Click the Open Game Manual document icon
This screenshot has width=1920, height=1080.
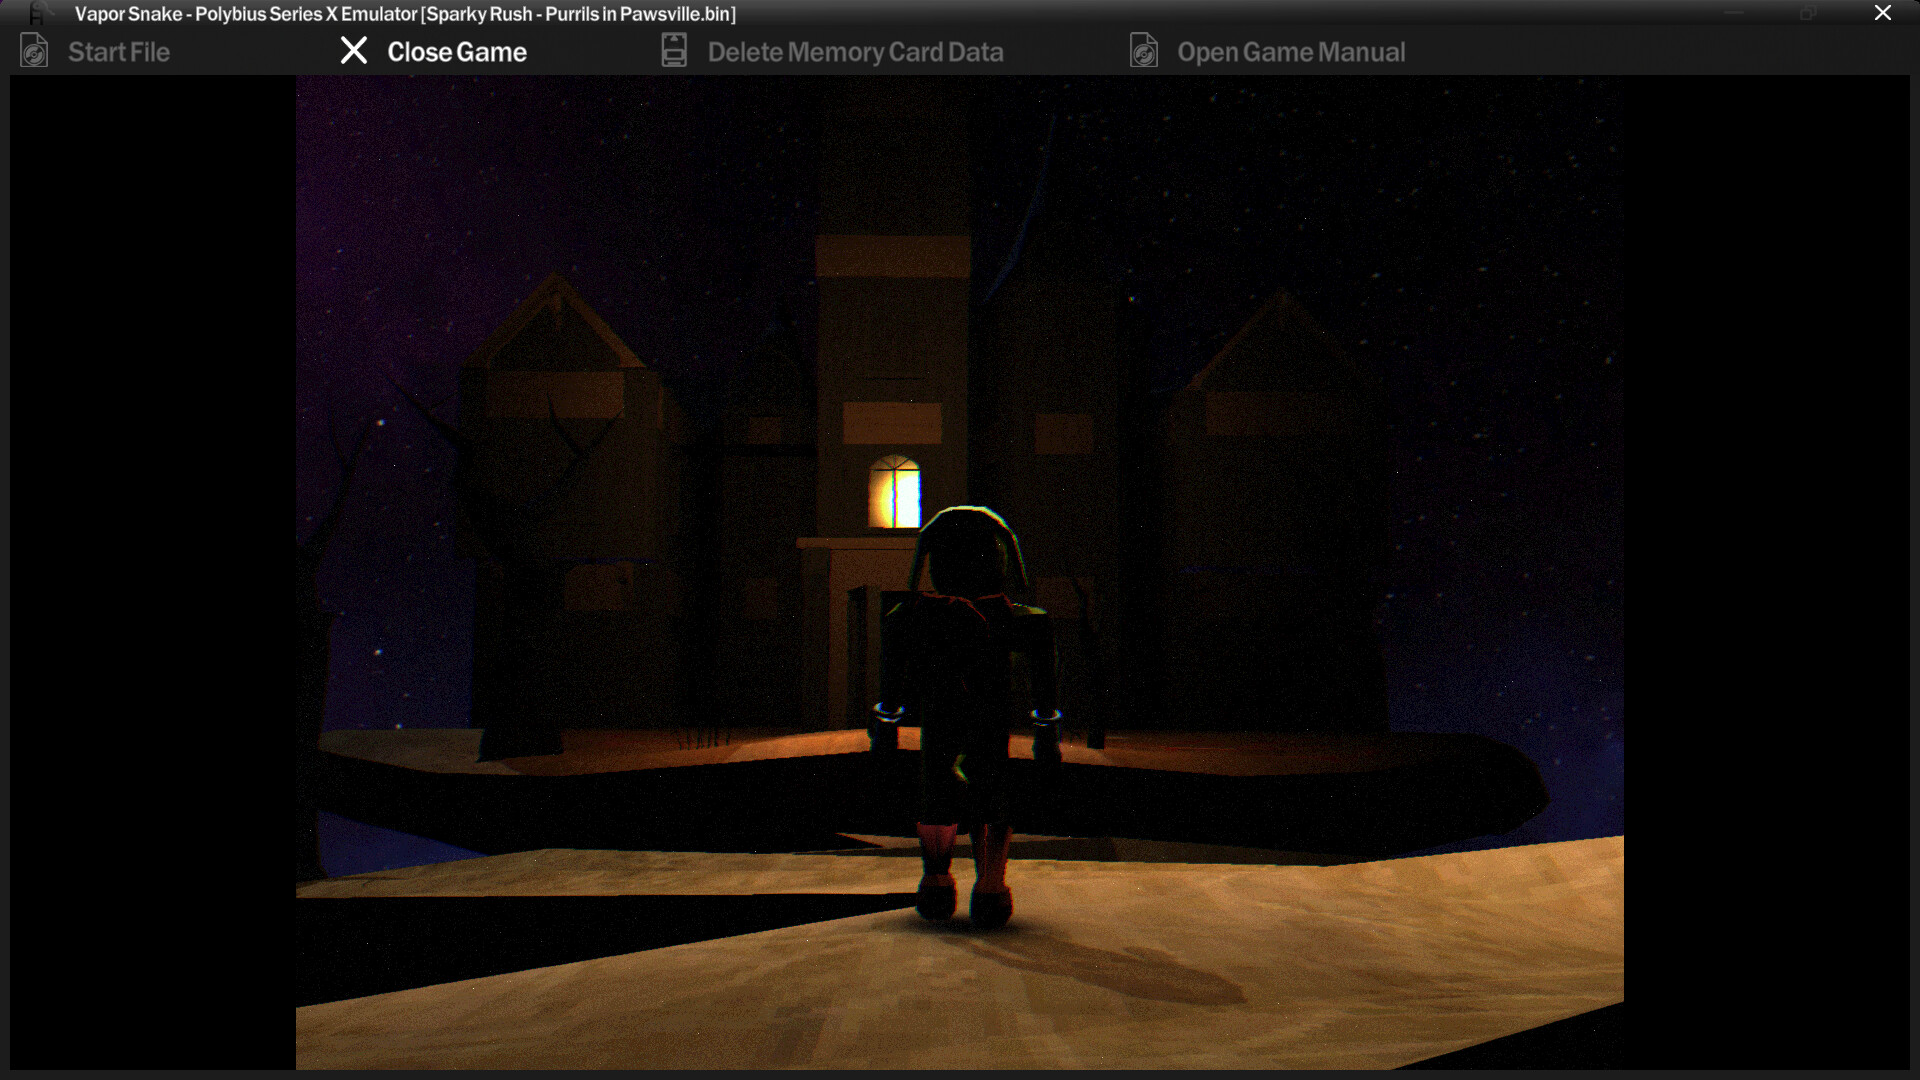click(x=1144, y=51)
